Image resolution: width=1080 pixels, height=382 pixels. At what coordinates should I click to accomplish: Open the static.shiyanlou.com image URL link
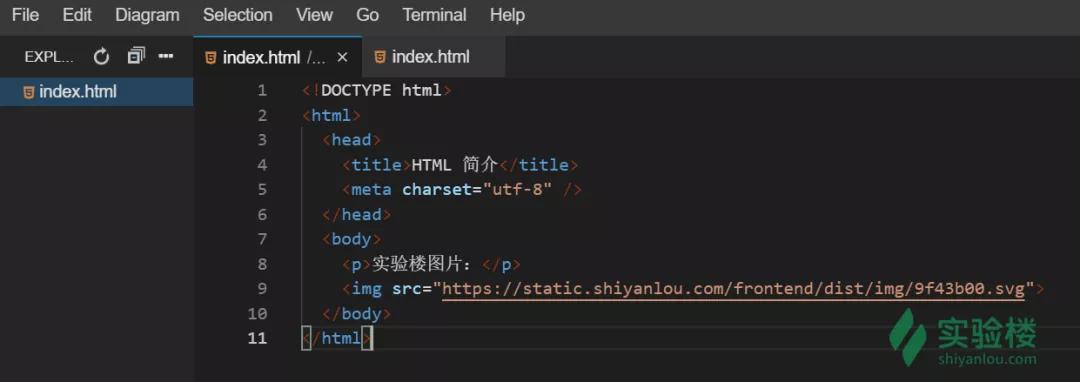click(734, 289)
